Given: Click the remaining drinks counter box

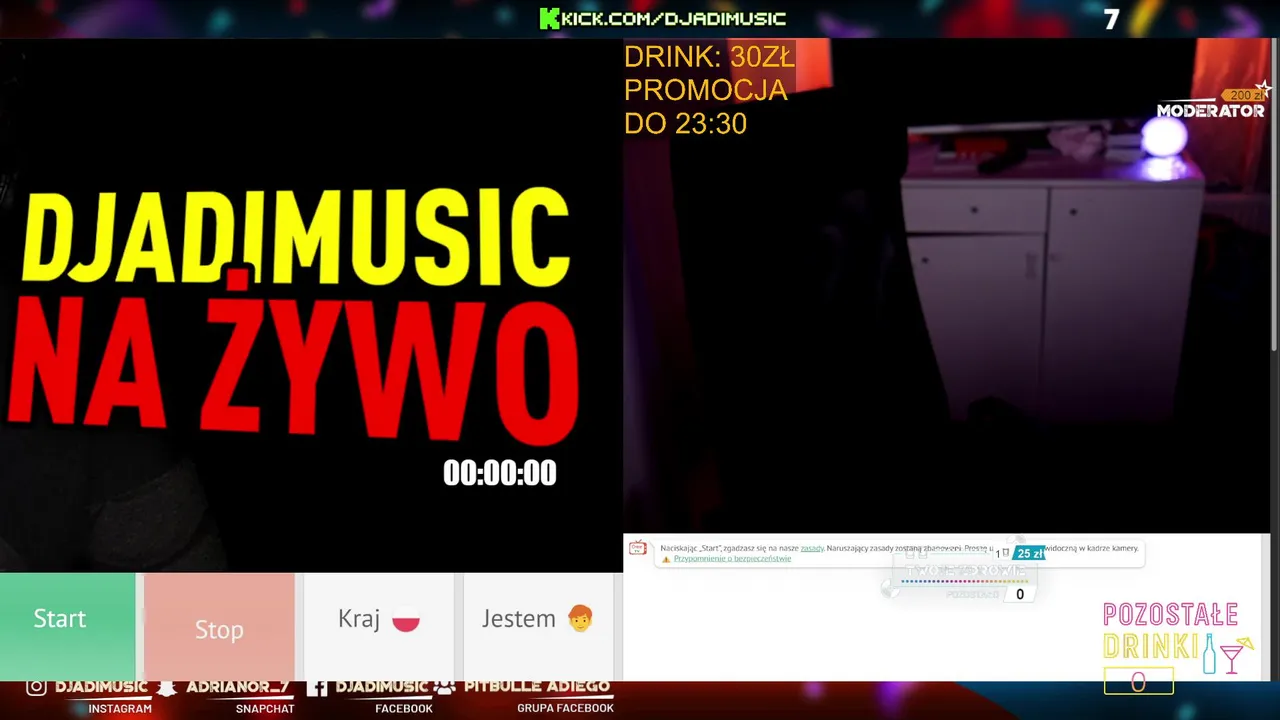Looking at the screenshot, I should click(x=1138, y=681).
